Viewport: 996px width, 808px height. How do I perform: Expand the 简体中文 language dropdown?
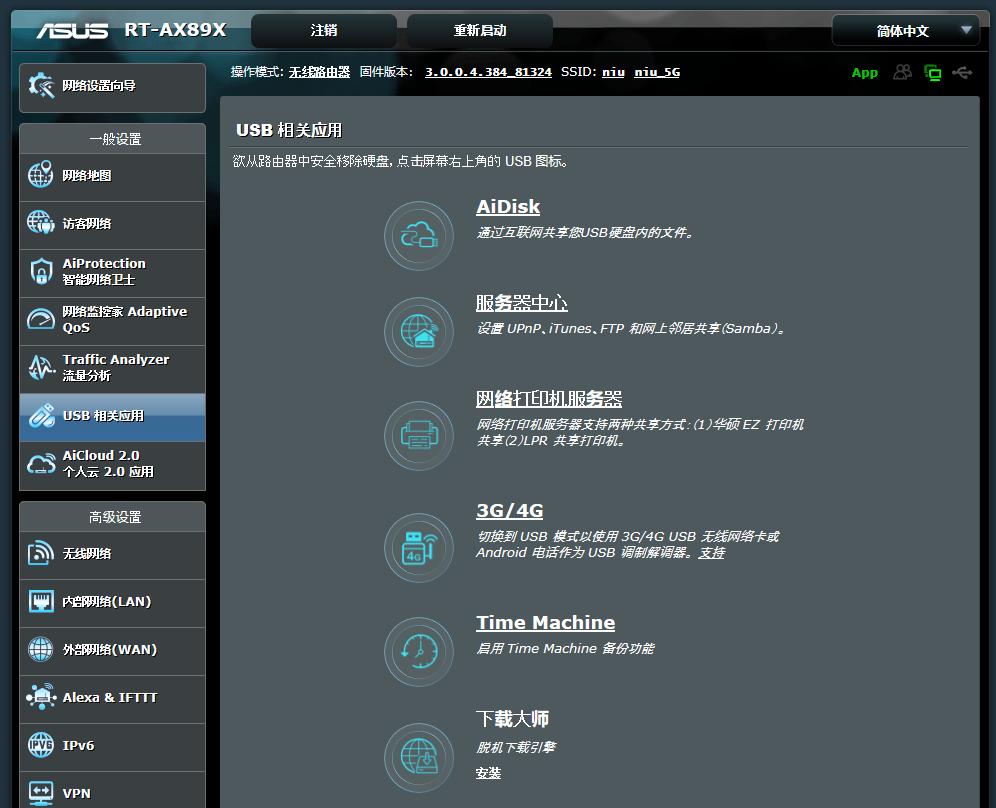click(903, 30)
